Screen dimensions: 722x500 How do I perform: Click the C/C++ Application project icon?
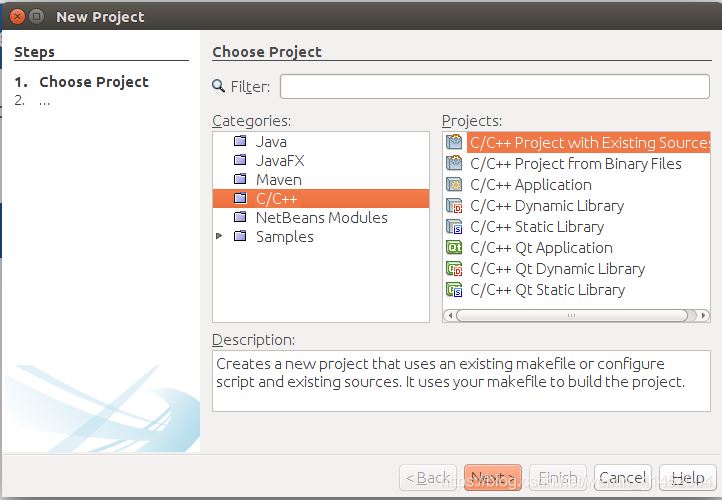[x=454, y=185]
